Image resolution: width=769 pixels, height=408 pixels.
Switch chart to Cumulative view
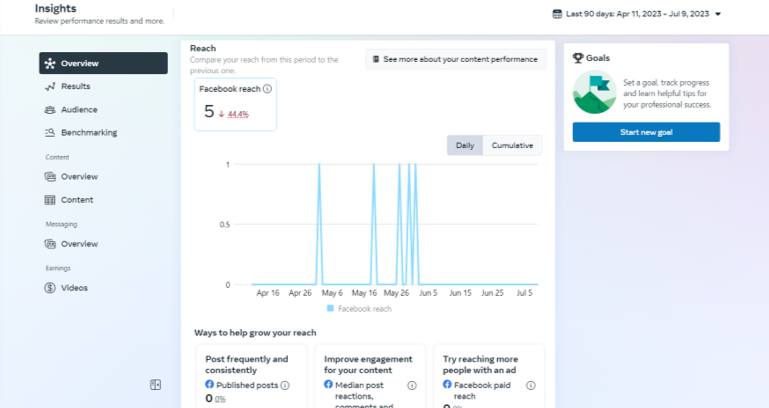pyautogui.click(x=513, y=146)
